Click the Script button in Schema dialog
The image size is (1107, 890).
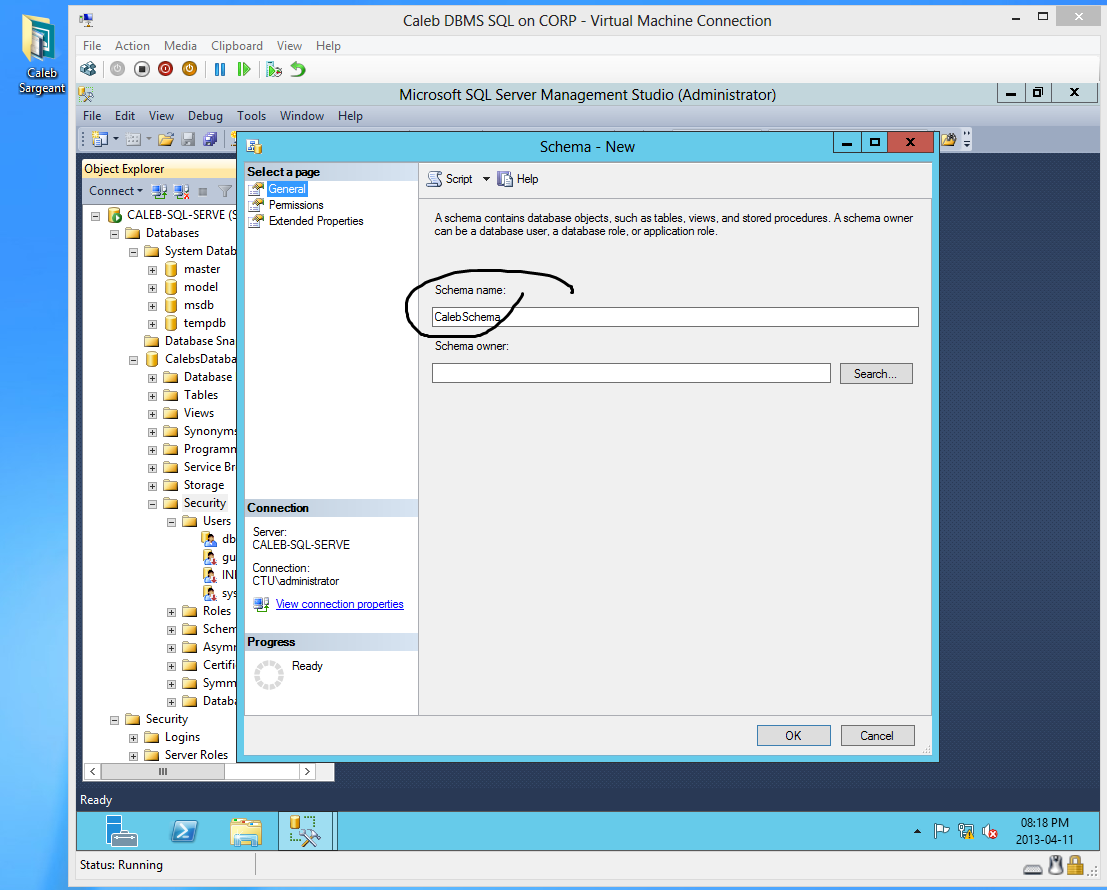pos(450,179)
